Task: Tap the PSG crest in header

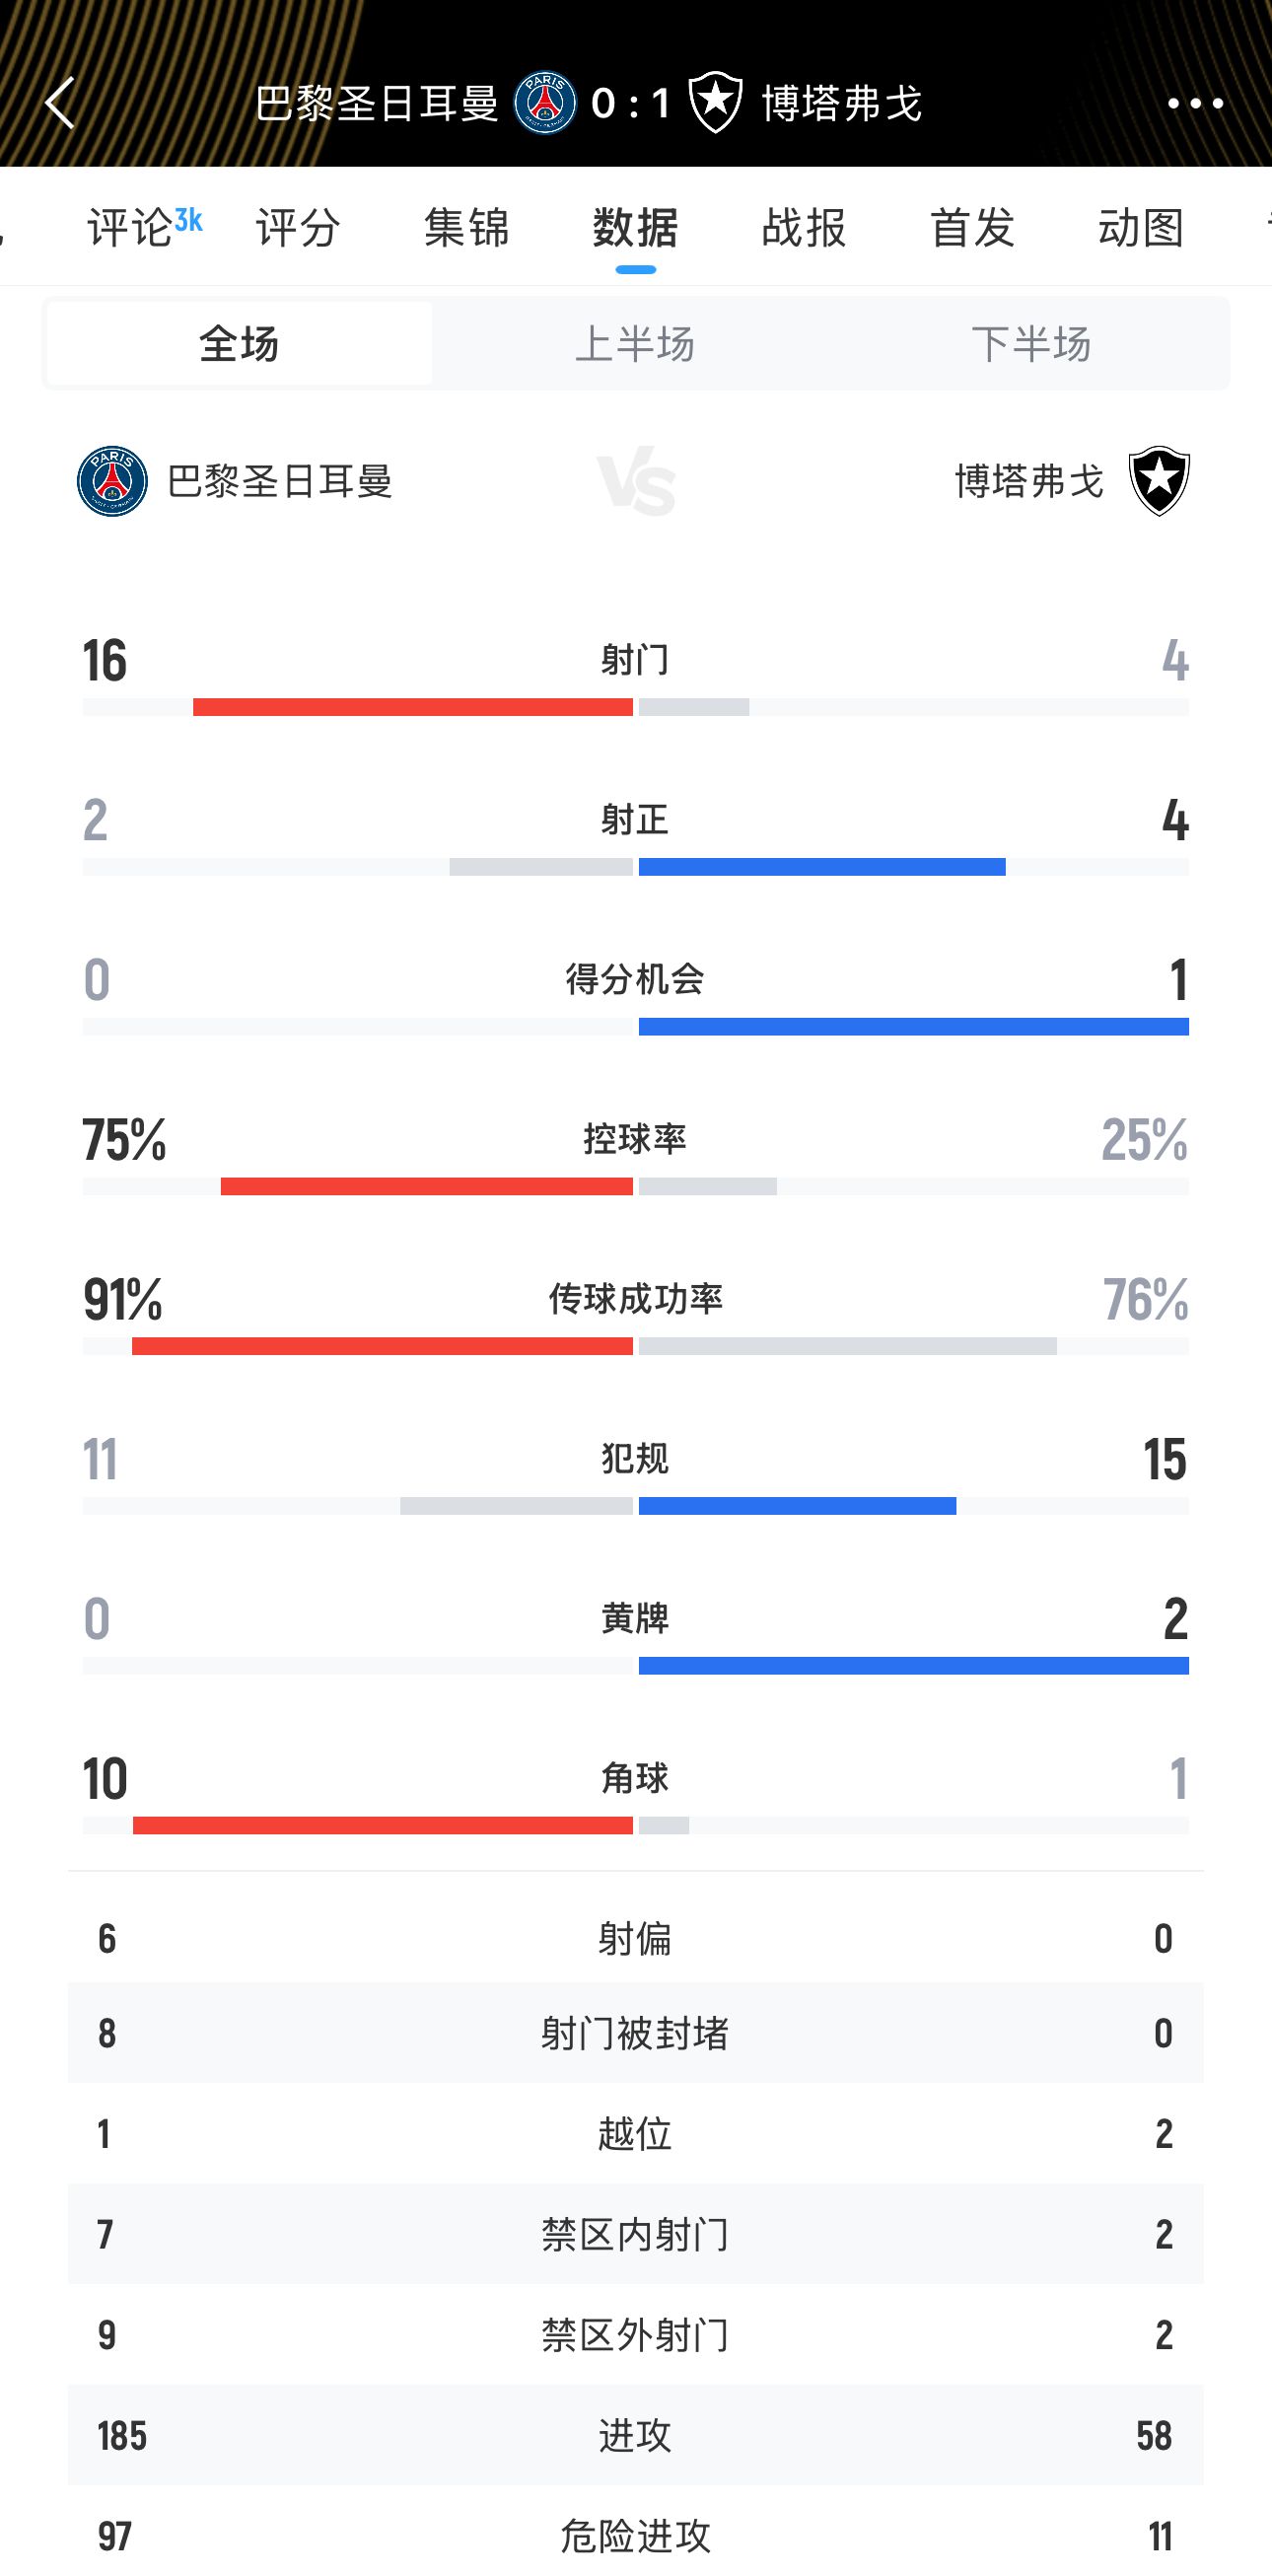Action: 545,103
